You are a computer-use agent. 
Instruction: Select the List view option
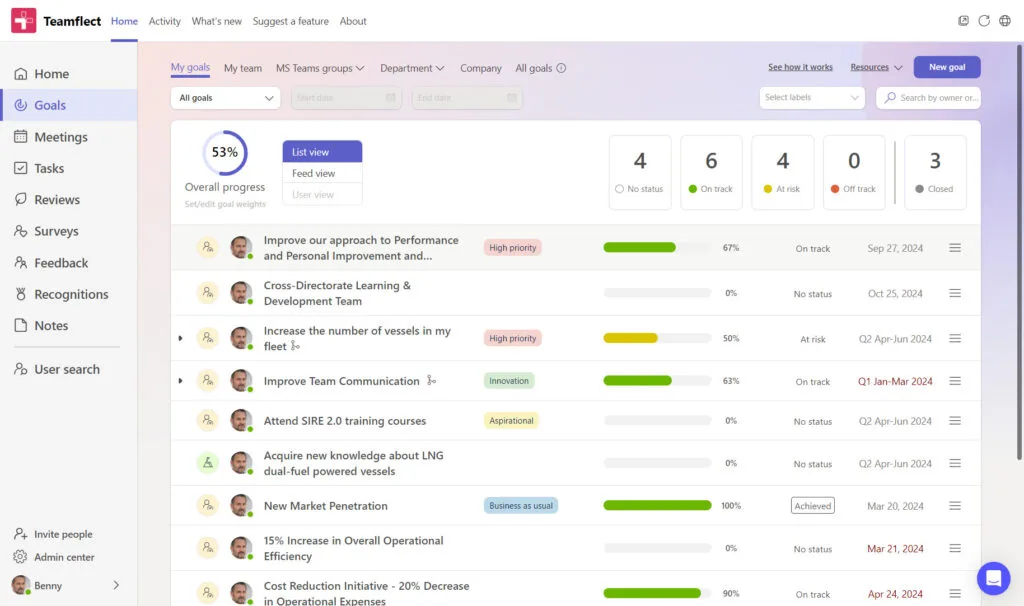[322, 152]
